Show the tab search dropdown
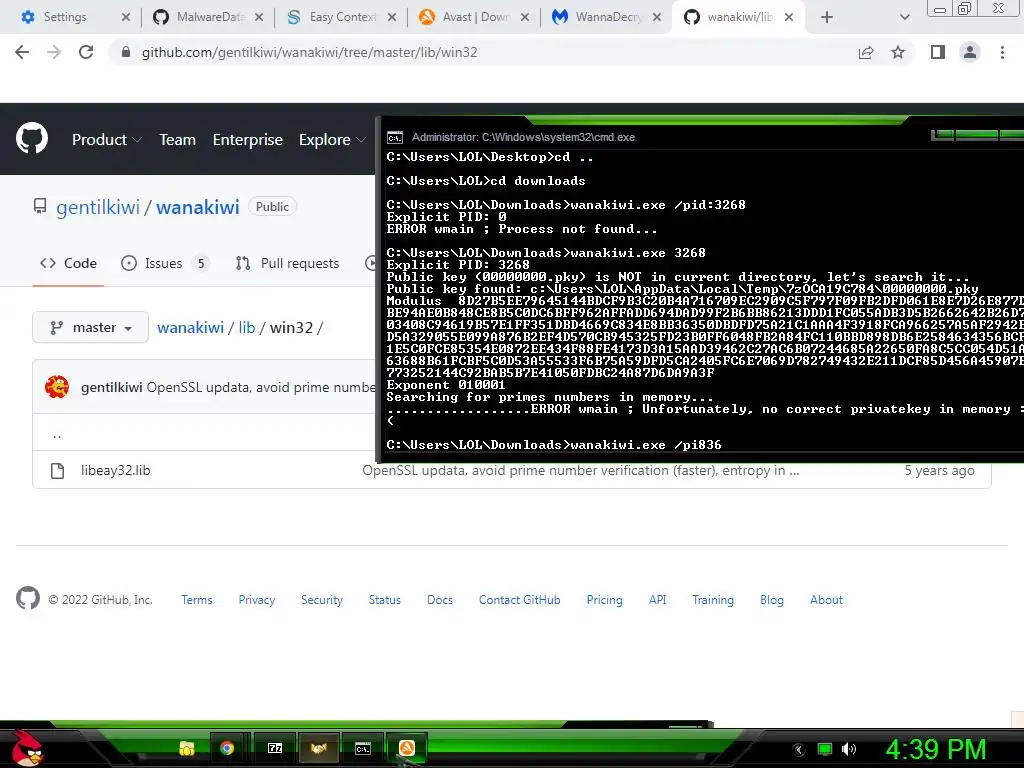The height and width of the screenshot is (768, 1024). (904, 17)
